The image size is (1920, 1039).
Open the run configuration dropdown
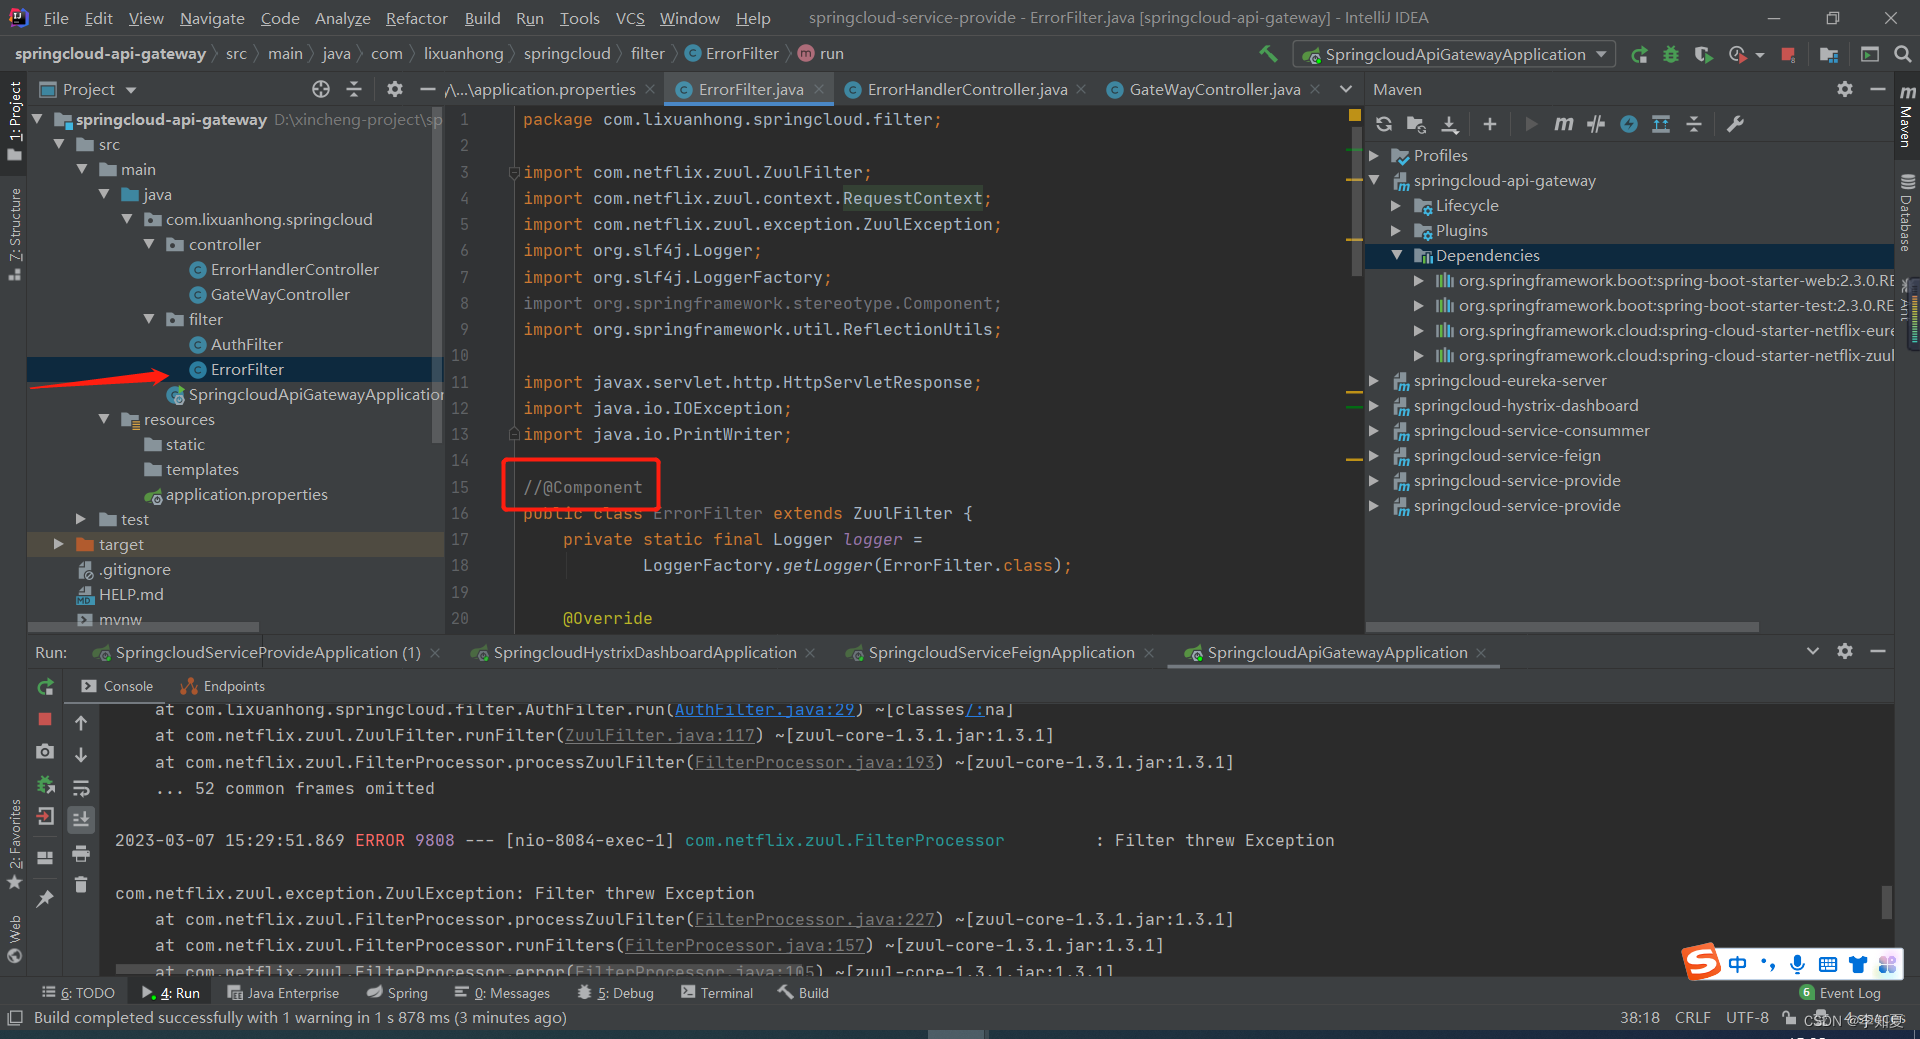point(1455,54)
